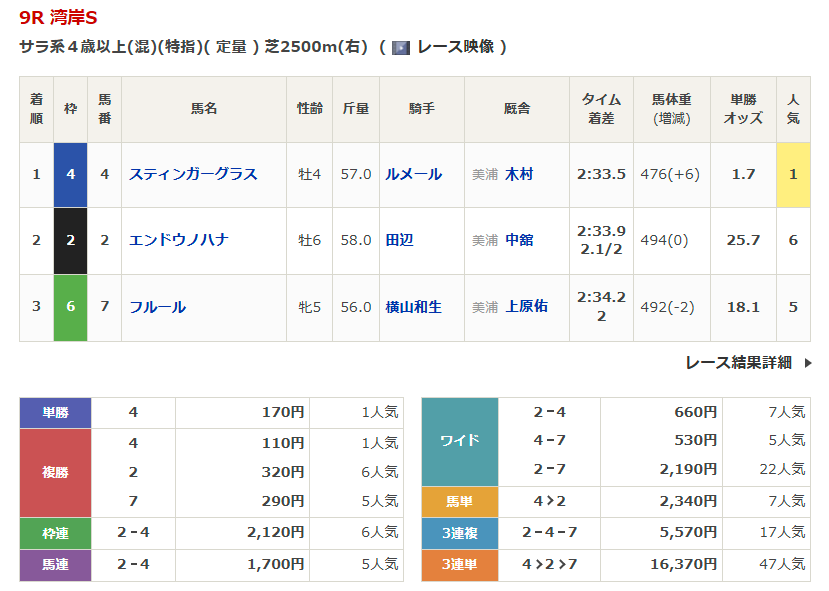Click the blue frame 4 color box
The width and height of the screenshot is (829, 591).
coord(70,174)
